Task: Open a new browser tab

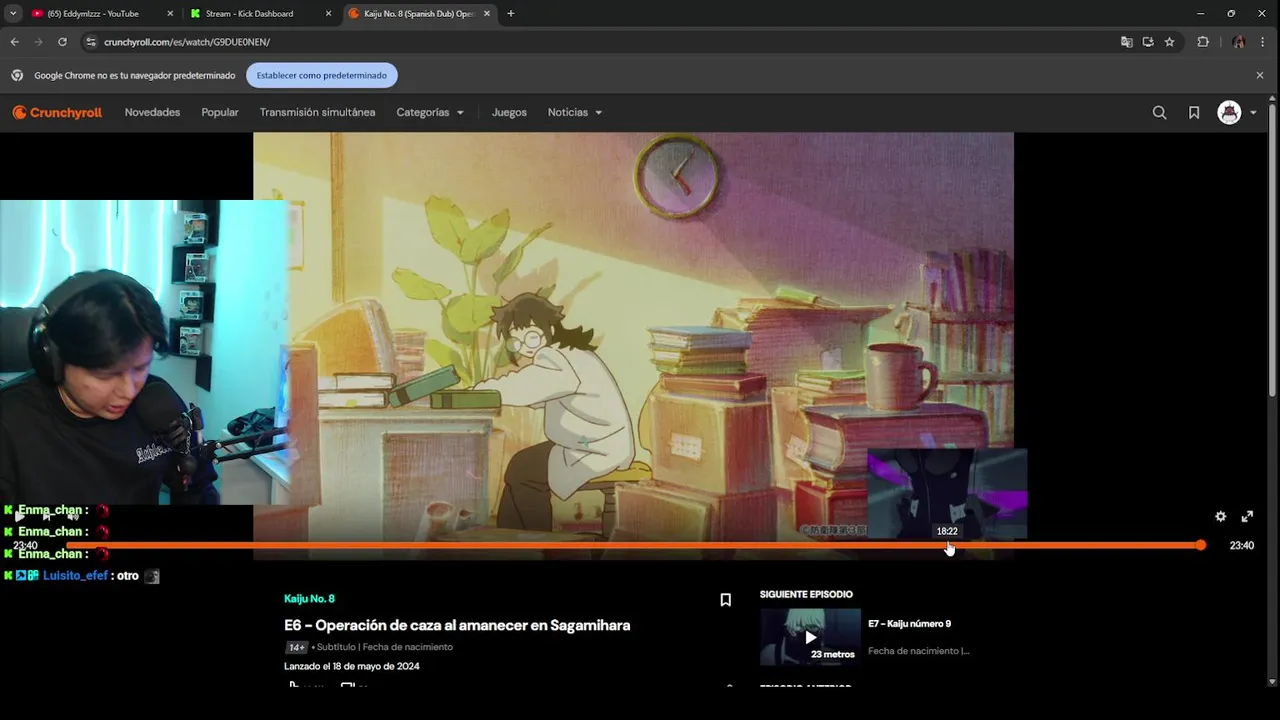Action: point(511,14)
